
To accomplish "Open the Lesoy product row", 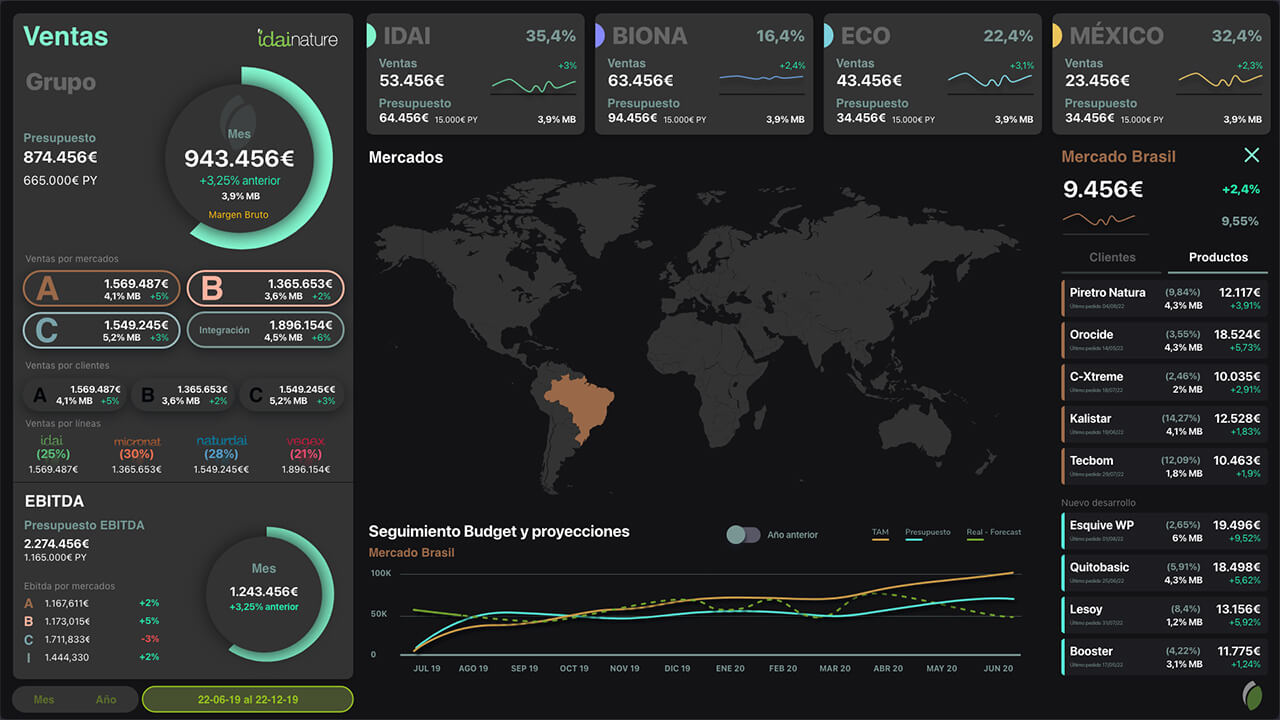I will 1164,614.
